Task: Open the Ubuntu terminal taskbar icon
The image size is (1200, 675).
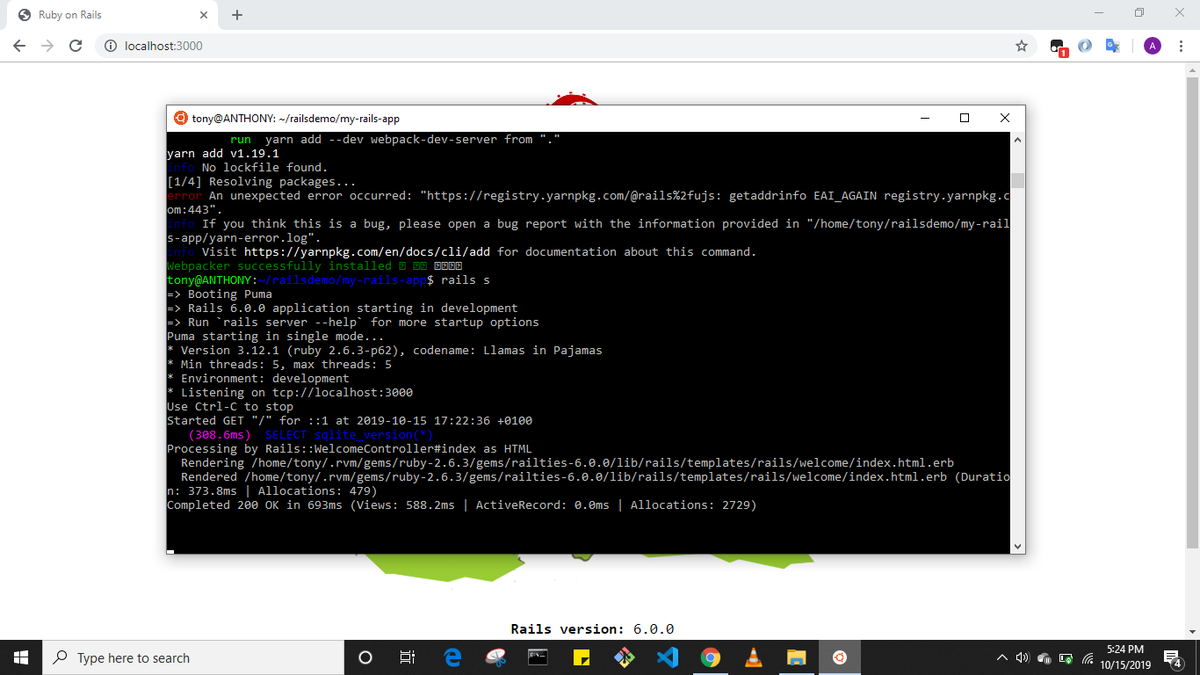Action: click(x=839, y=657)
